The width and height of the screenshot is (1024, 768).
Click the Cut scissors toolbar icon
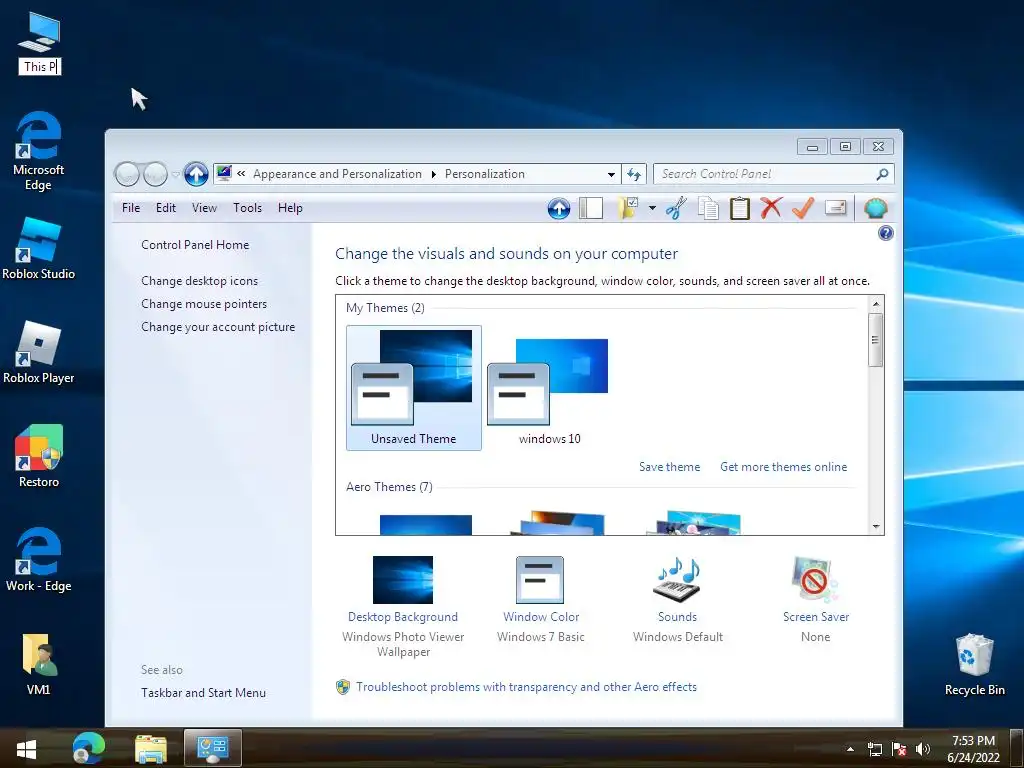point(676,208)
